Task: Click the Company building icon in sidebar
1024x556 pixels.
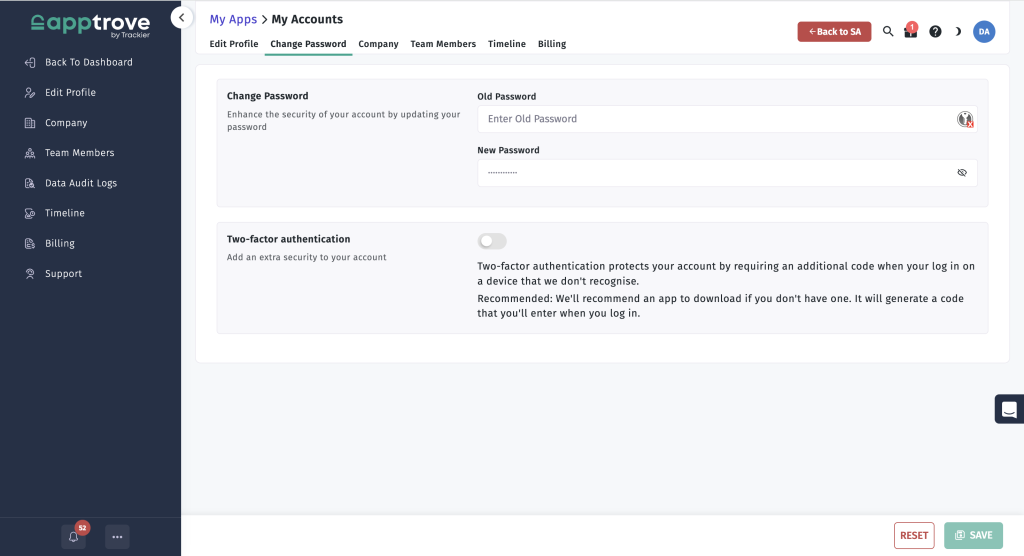Action: [30, 123]
